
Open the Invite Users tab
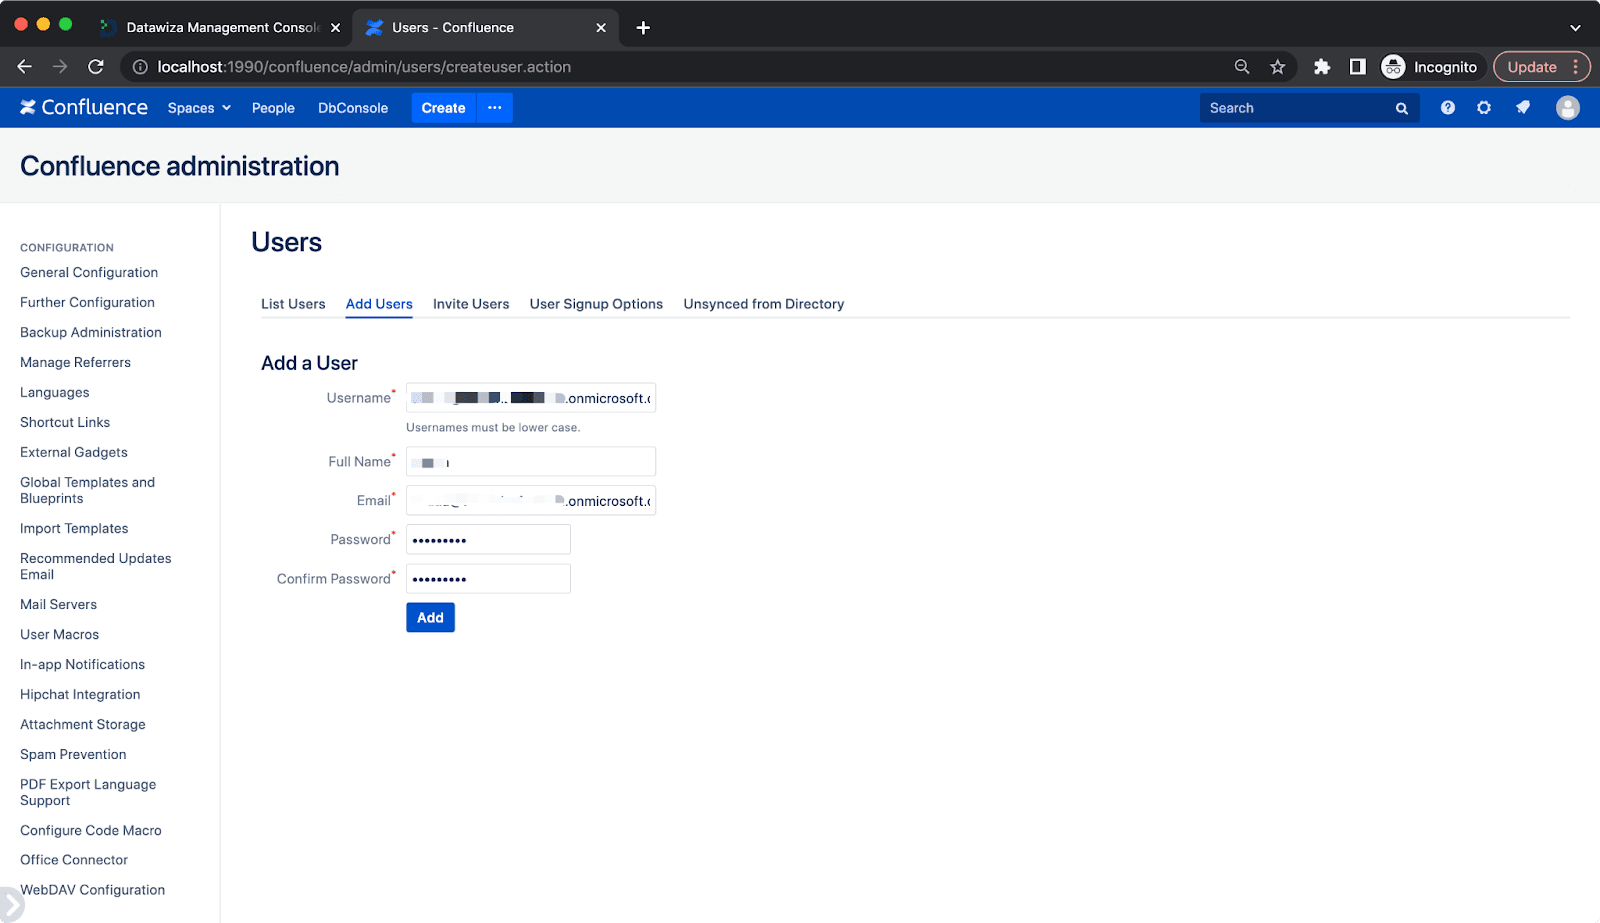tap(471, 304)
